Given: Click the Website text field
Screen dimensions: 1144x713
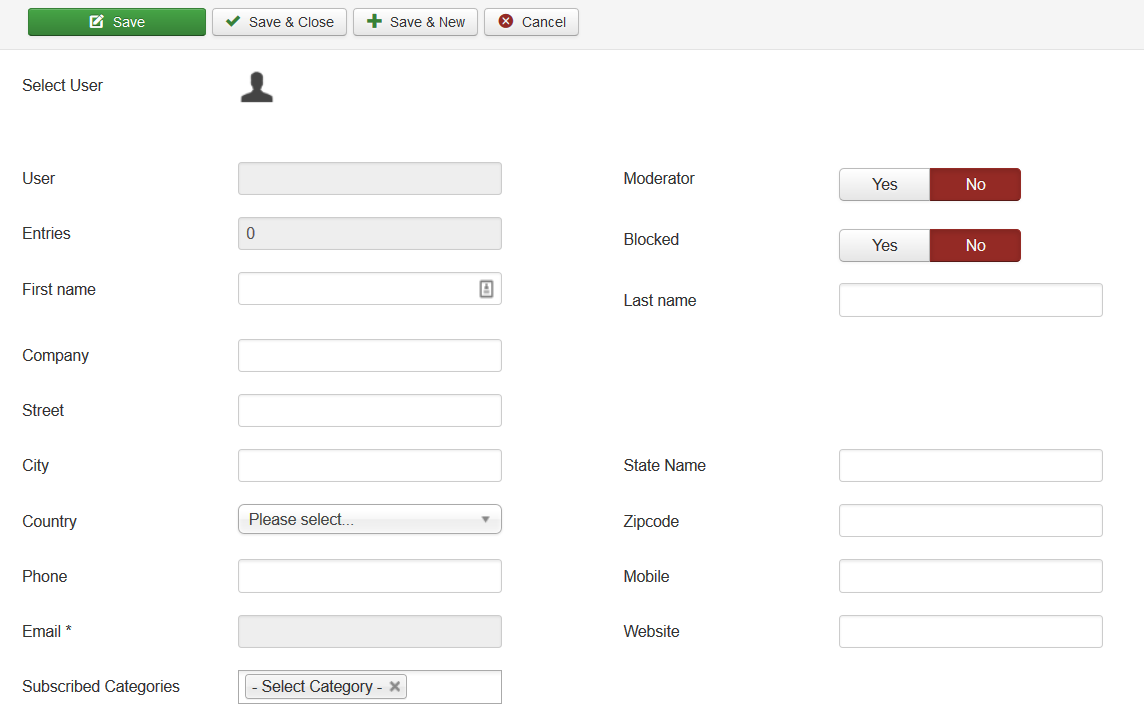Looking at the screenshot, I should (970, 631).
